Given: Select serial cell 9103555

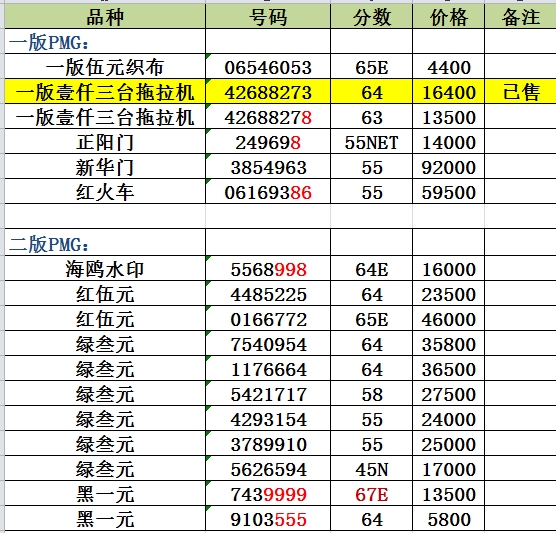Looking at the screenshot, I should click(268, 518).
